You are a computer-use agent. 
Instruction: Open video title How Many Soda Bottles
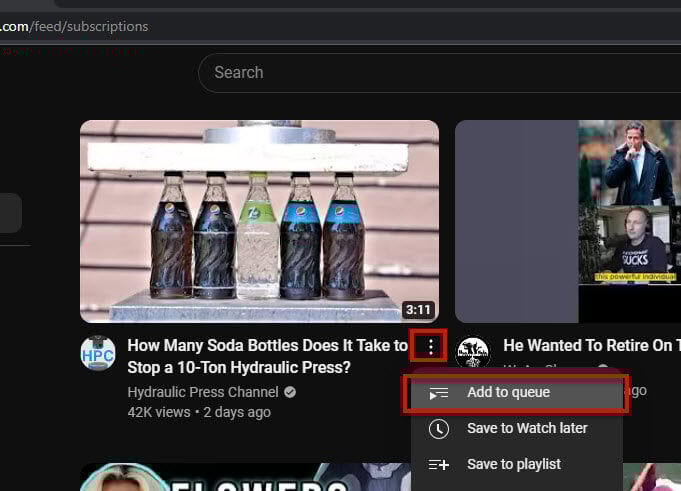point(268,356)
